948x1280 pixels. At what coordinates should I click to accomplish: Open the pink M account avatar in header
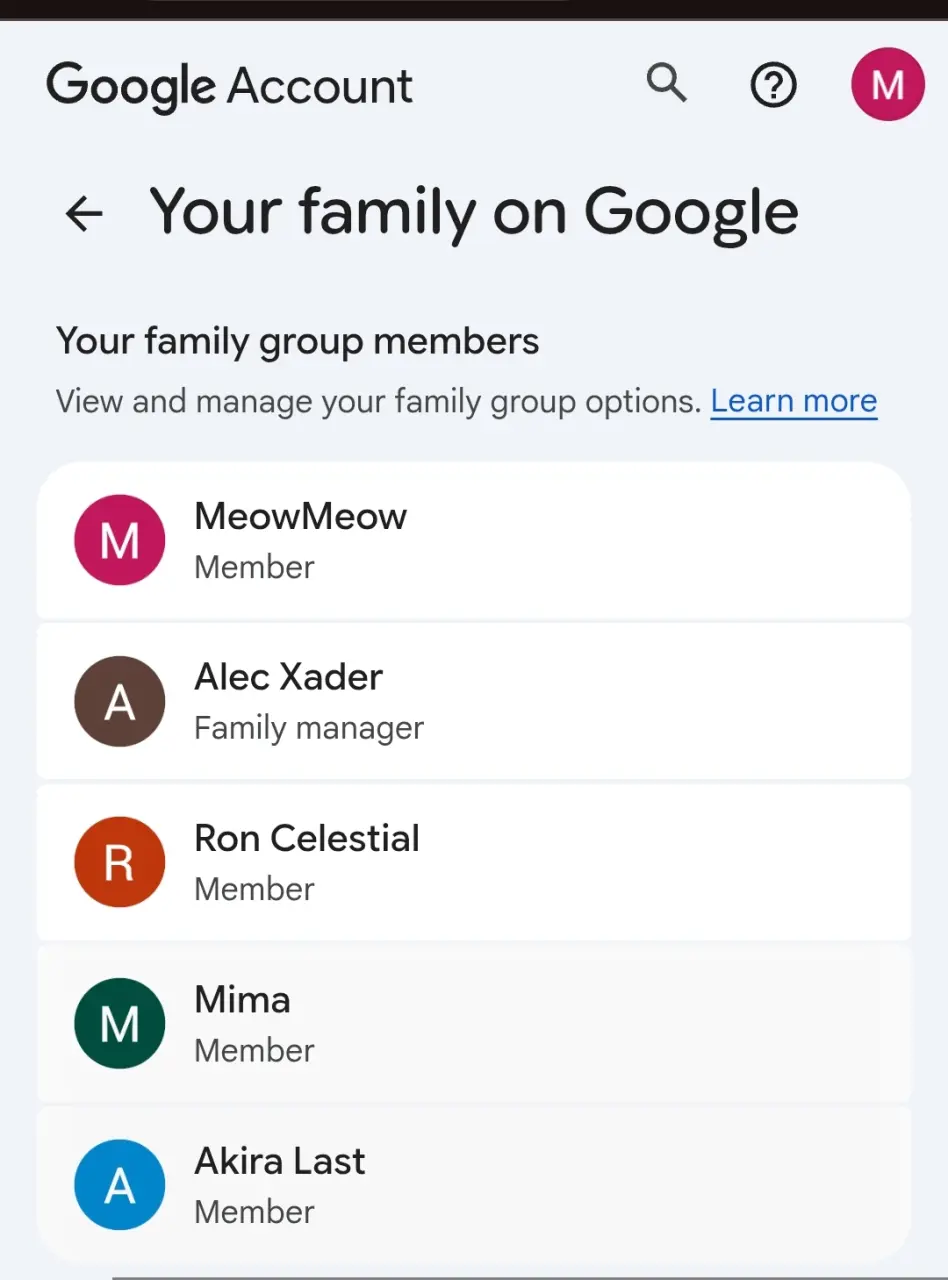pos(887,85)
